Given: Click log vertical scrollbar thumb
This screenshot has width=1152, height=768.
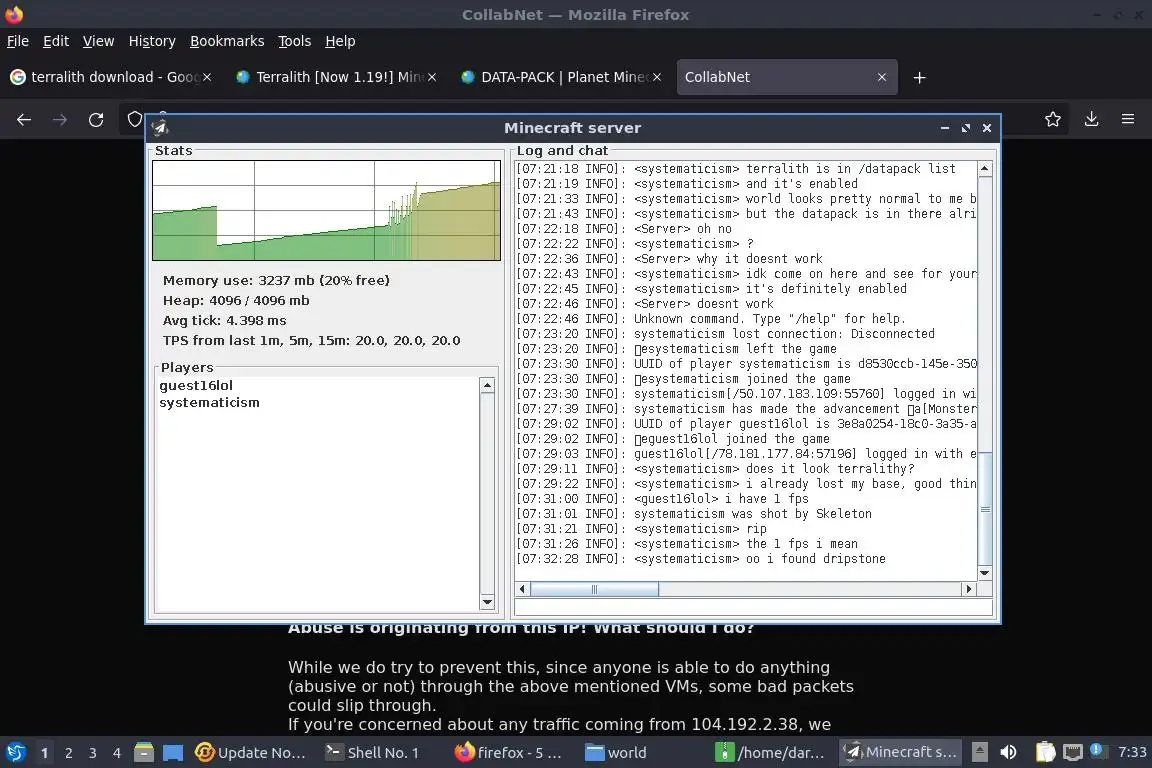Looking at the screenshot, I should pos(985,509).
